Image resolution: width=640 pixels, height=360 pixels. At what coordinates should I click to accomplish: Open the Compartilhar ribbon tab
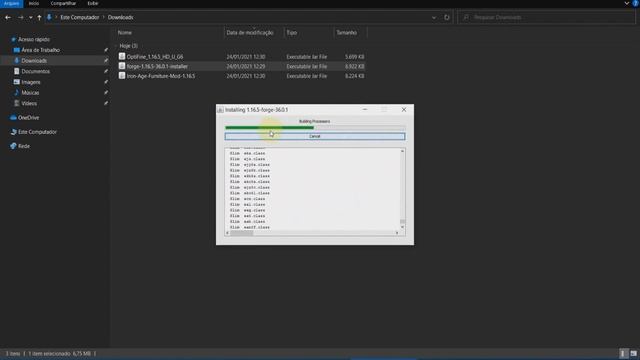(63, 3)
